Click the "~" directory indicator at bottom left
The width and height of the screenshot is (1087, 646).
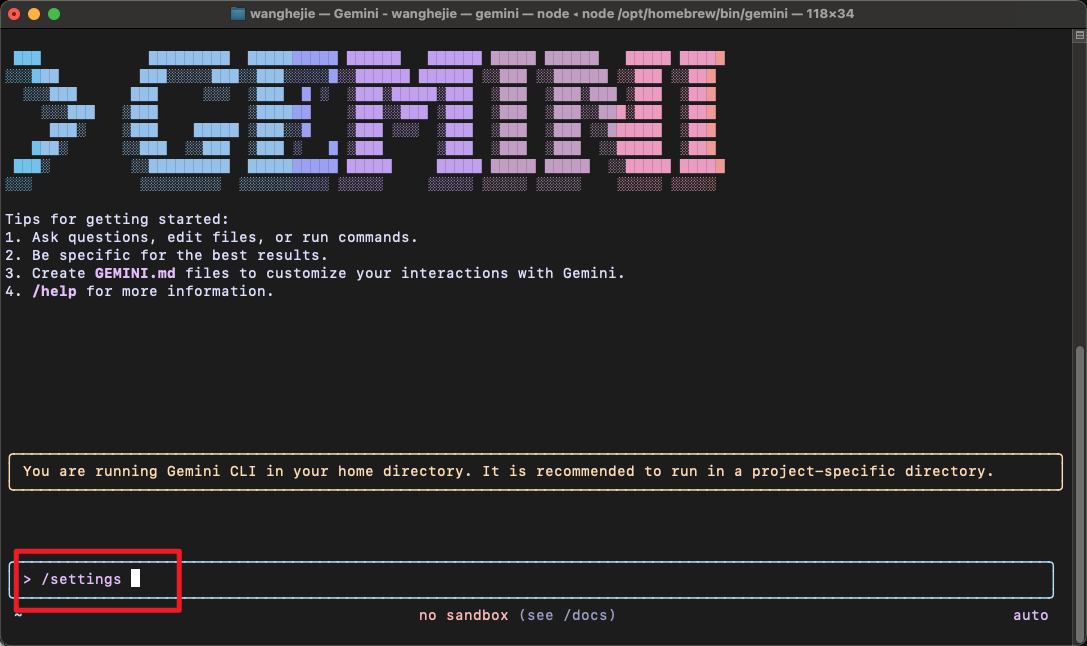point(17,615)
